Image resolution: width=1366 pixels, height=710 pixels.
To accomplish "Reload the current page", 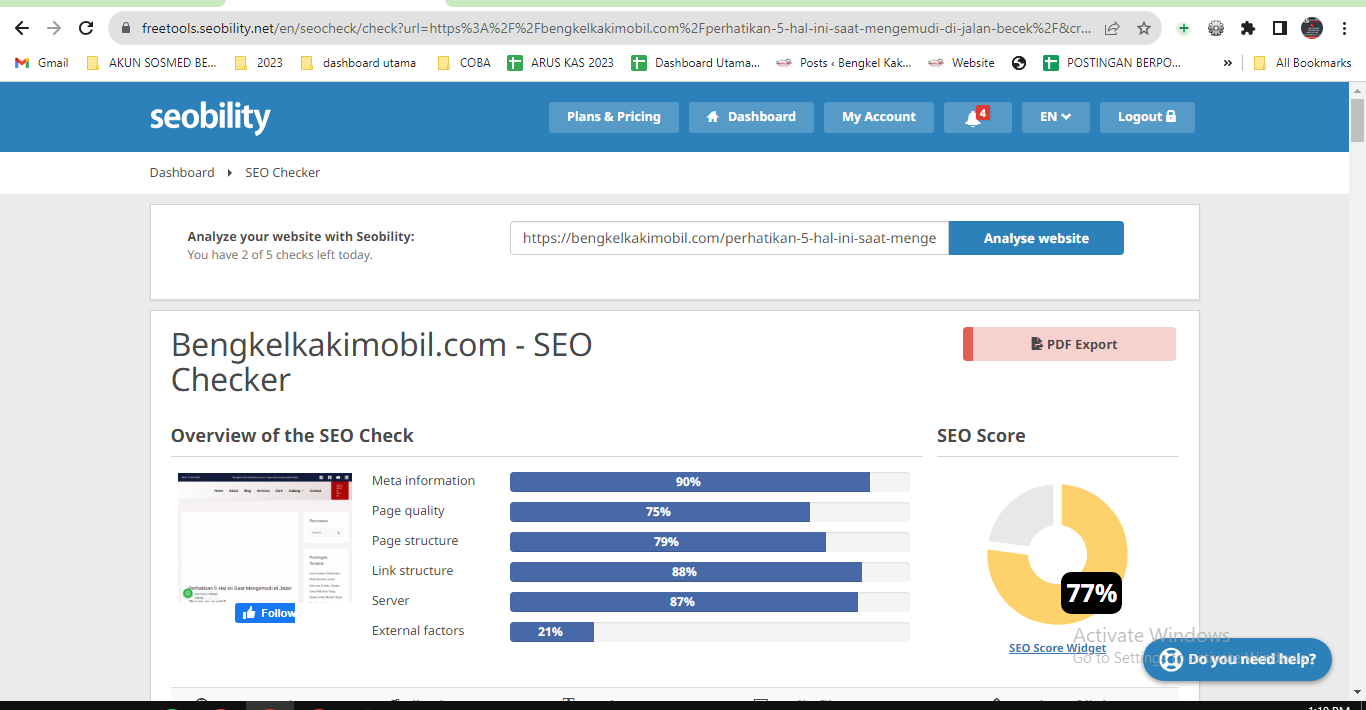I will click(86, 28).
